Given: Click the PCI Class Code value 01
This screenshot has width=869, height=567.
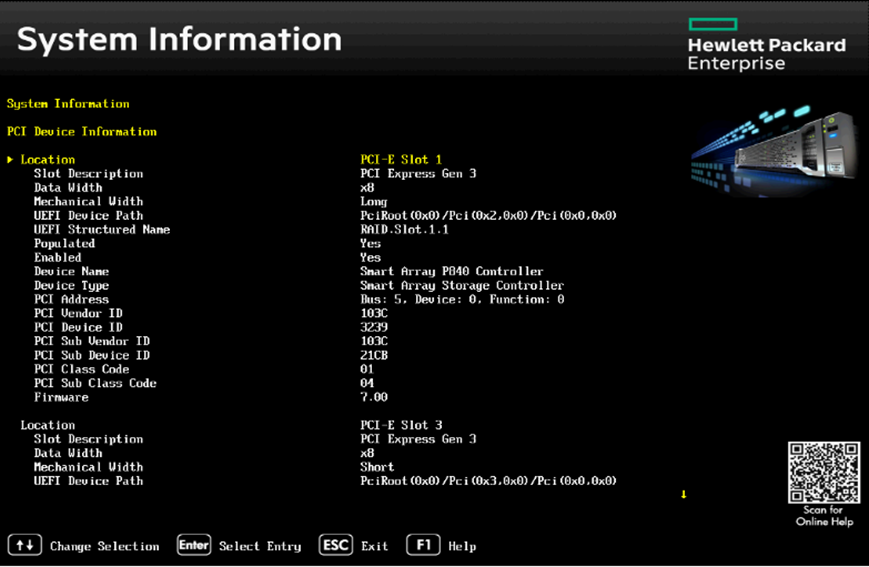Looking at the screenshot, I should [367, 369].
